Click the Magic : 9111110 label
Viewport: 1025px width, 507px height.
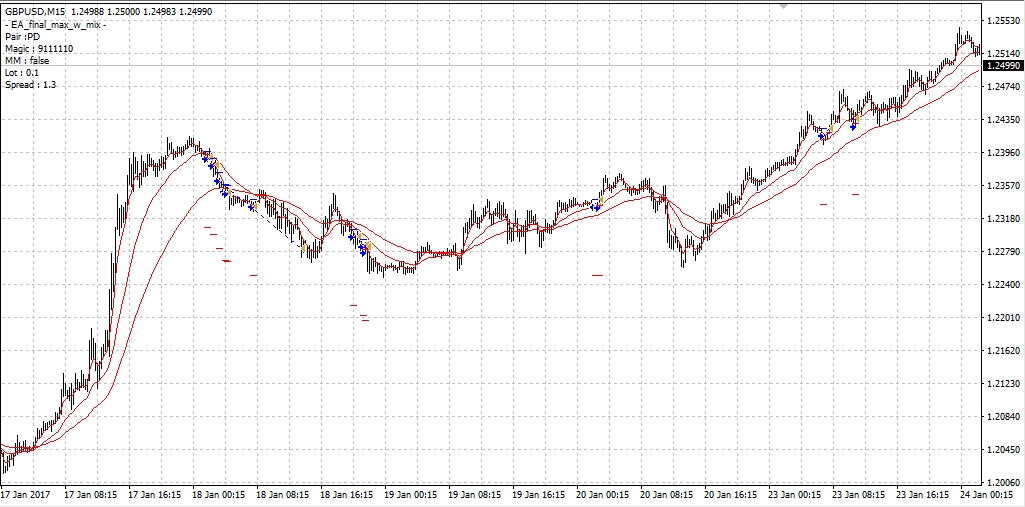click(x=39, y=48)
